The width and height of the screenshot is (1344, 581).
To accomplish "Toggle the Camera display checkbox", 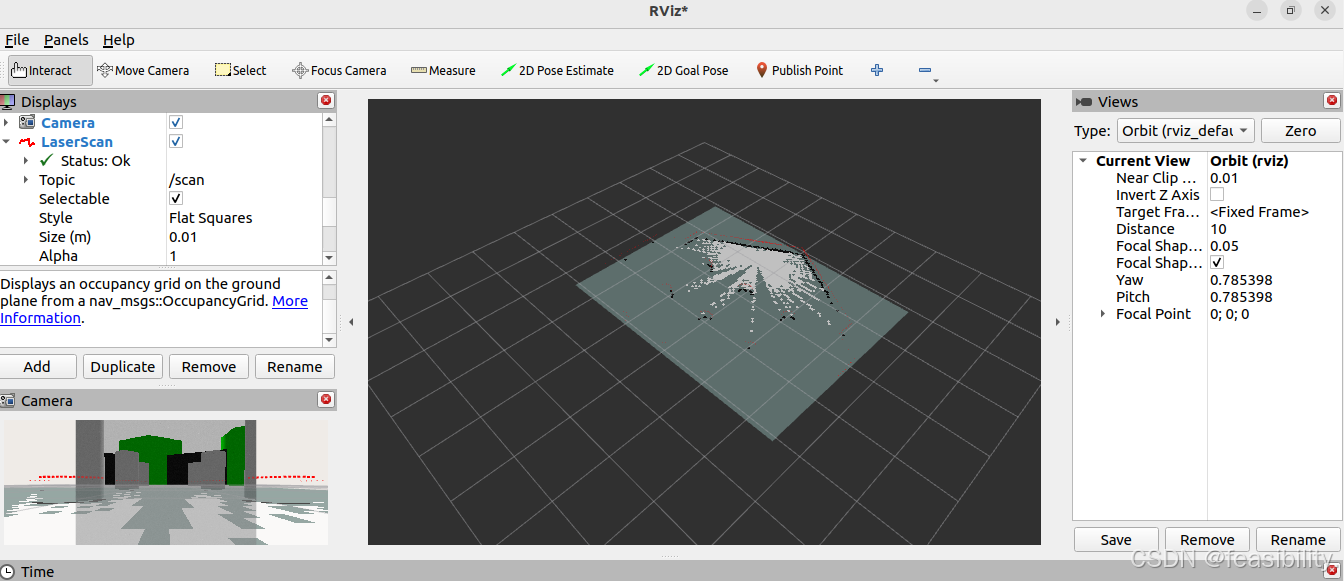I will 176,122.
